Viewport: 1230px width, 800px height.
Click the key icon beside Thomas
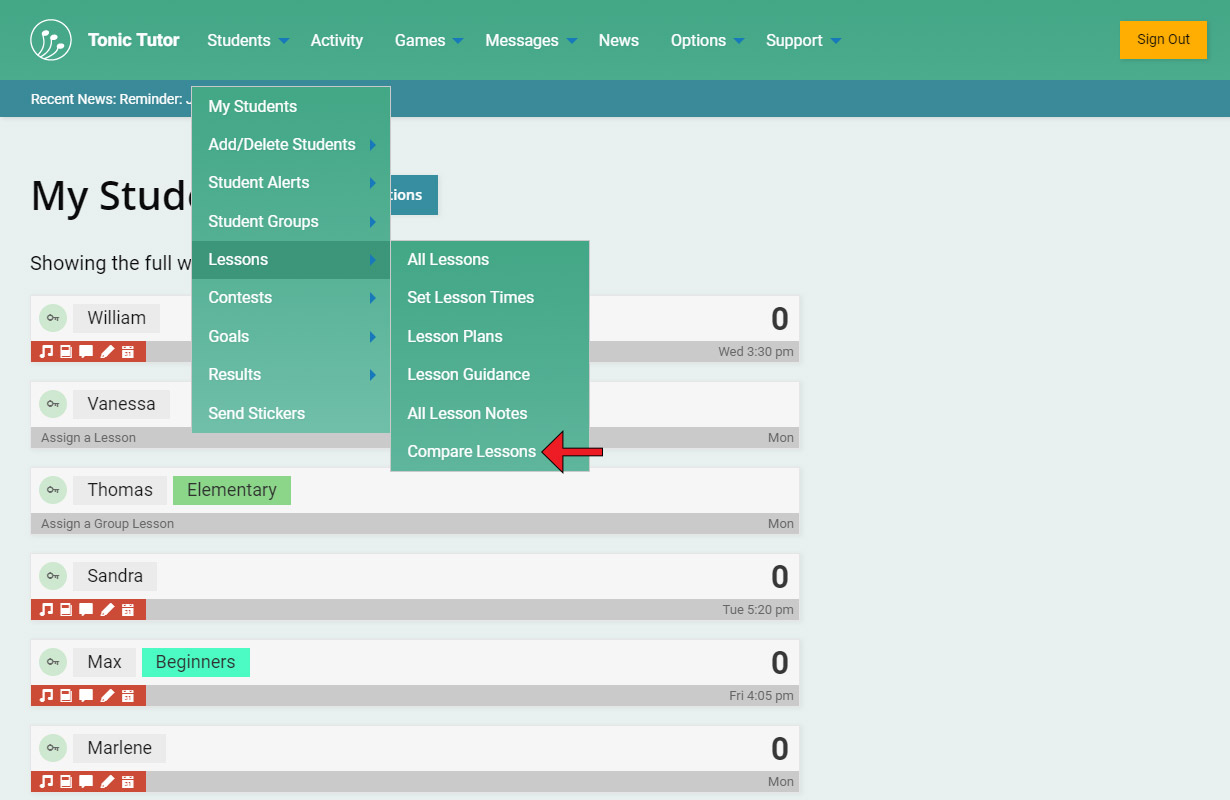(x=53, y=490)
